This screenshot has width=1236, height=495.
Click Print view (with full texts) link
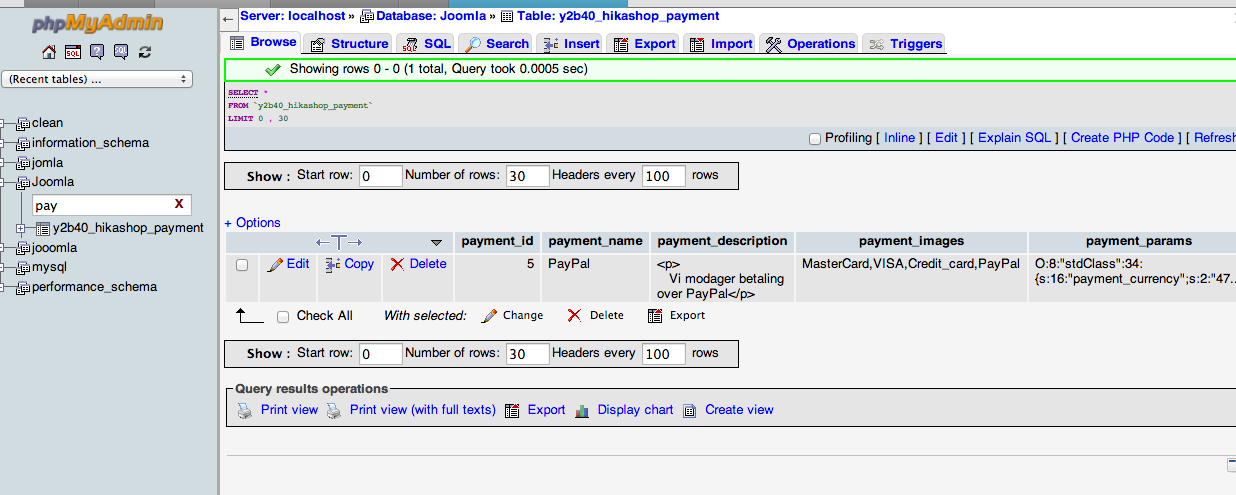(x=422, y=410)
